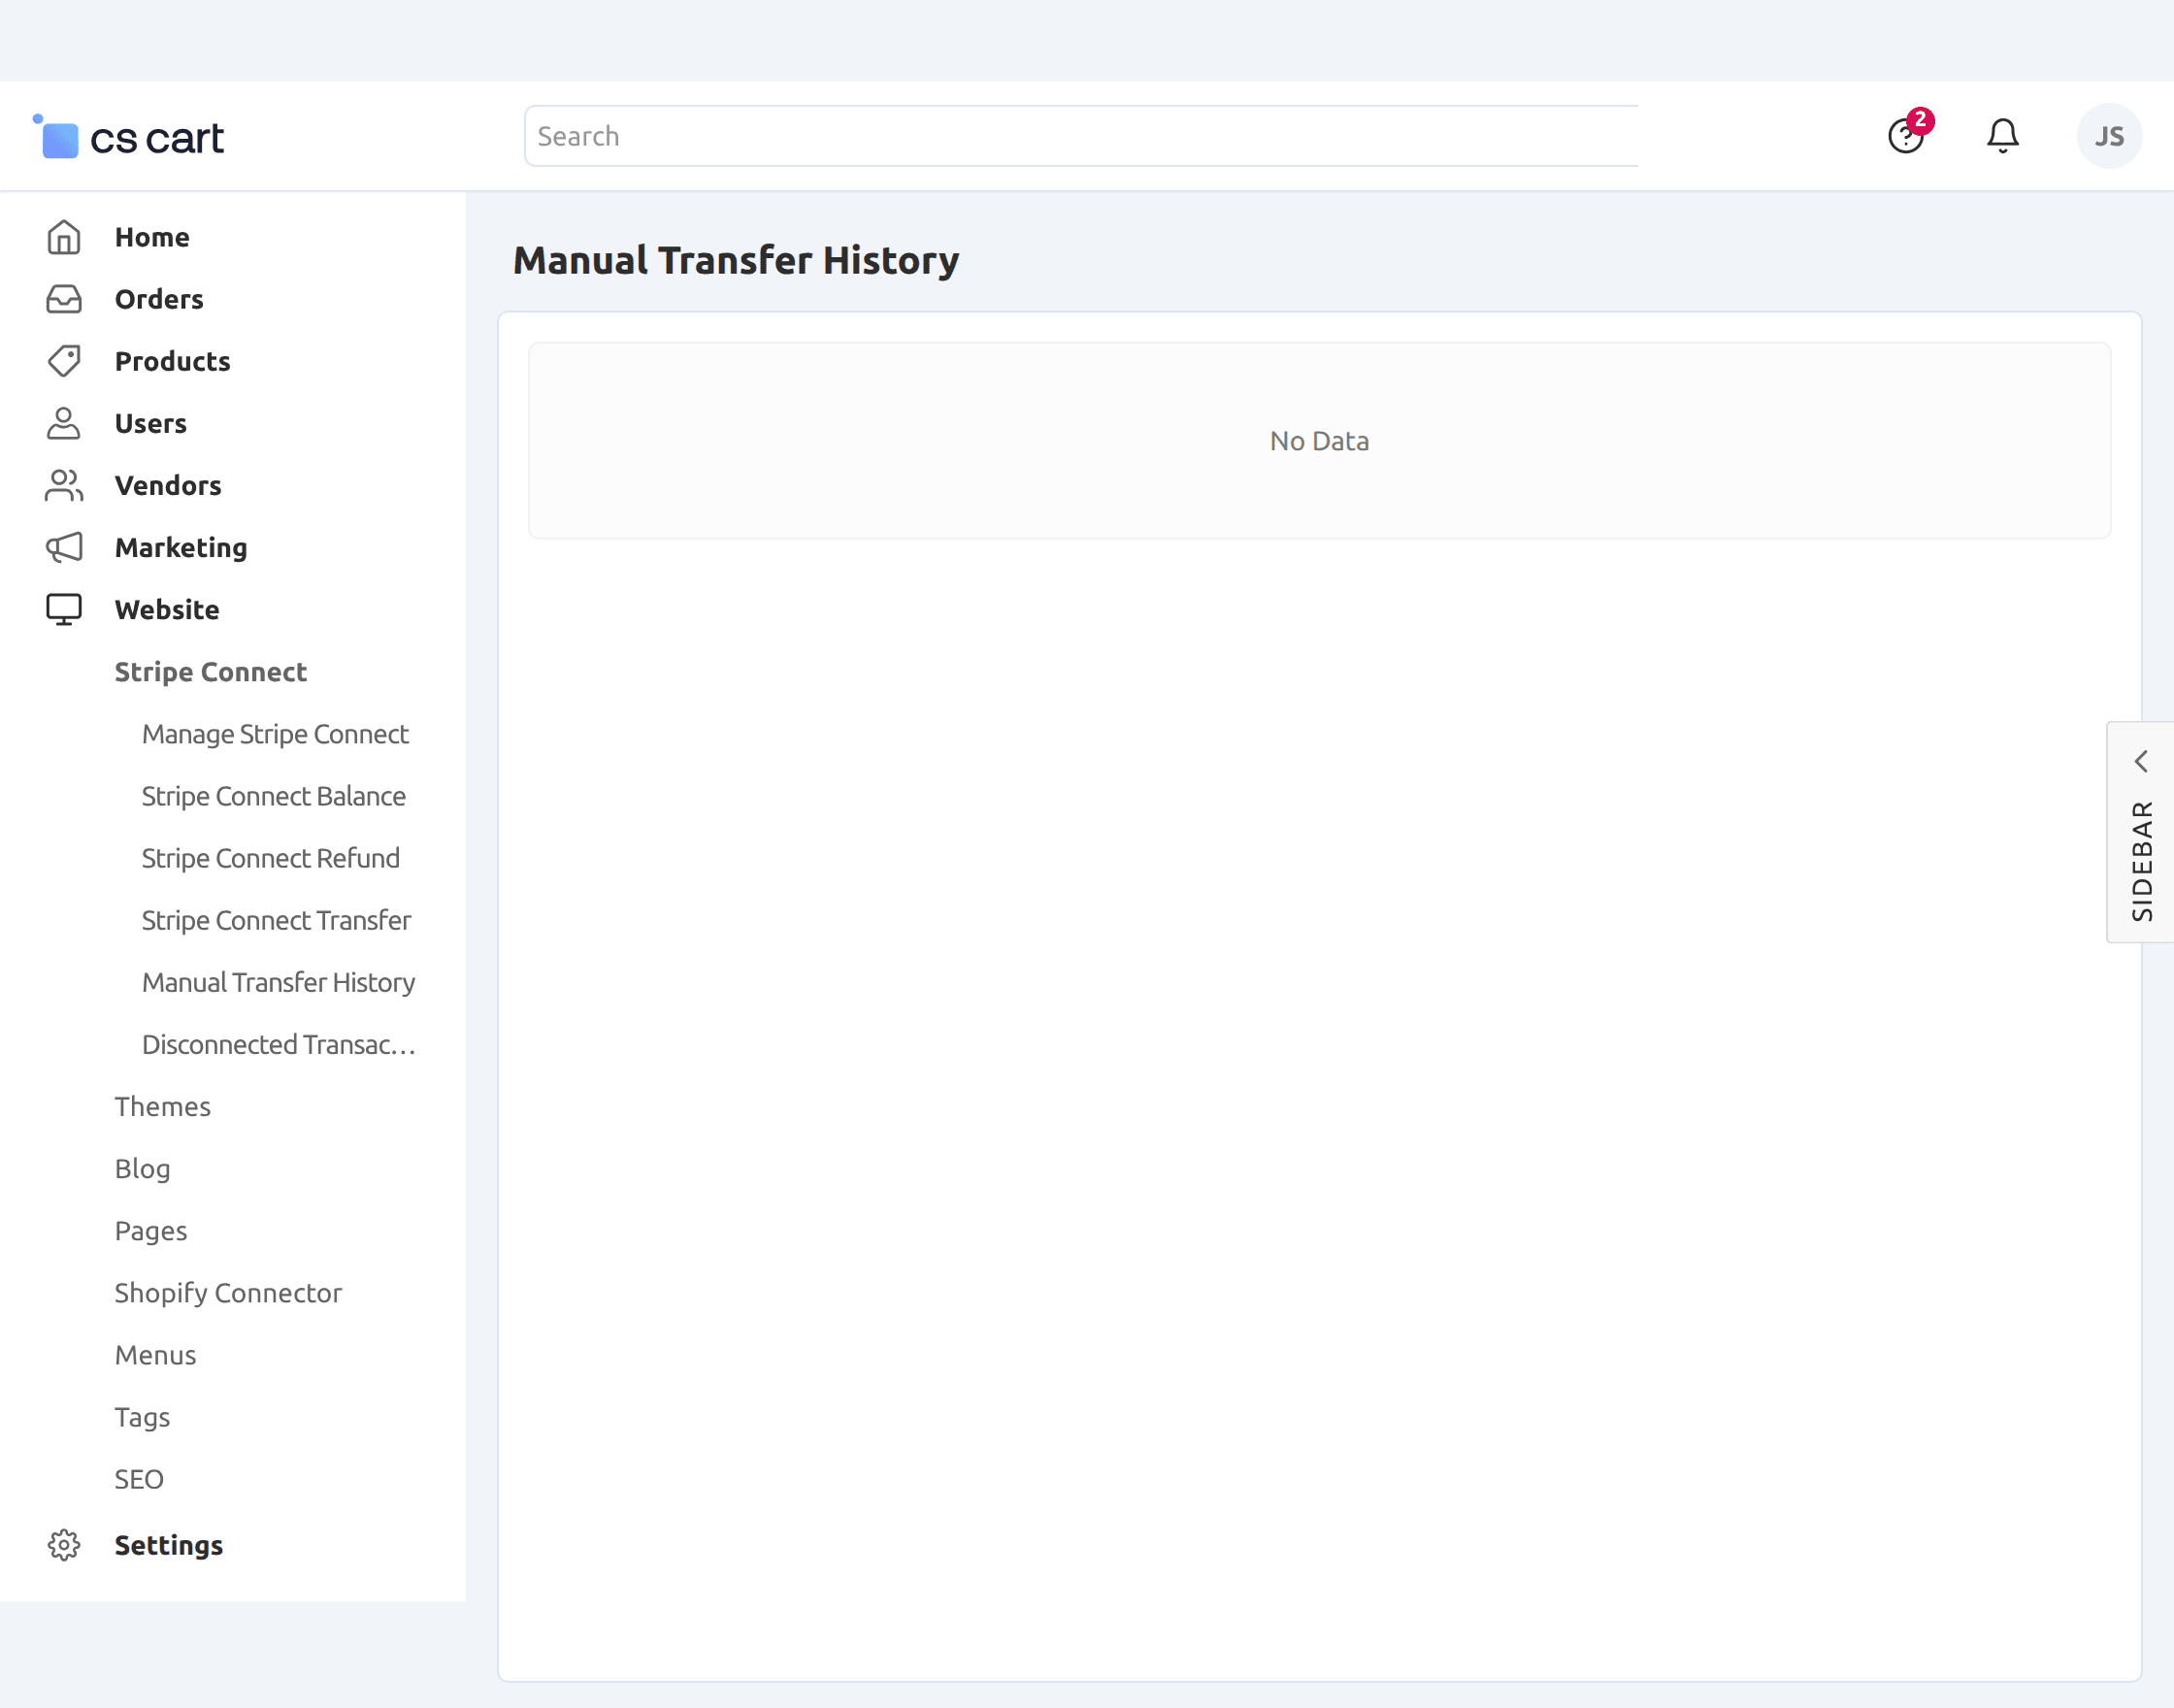Image resolution: width=2174 pixels, height=1708 pixels.
Task: Click the Settings gear icon
Action: click(x=64, y=1545)
